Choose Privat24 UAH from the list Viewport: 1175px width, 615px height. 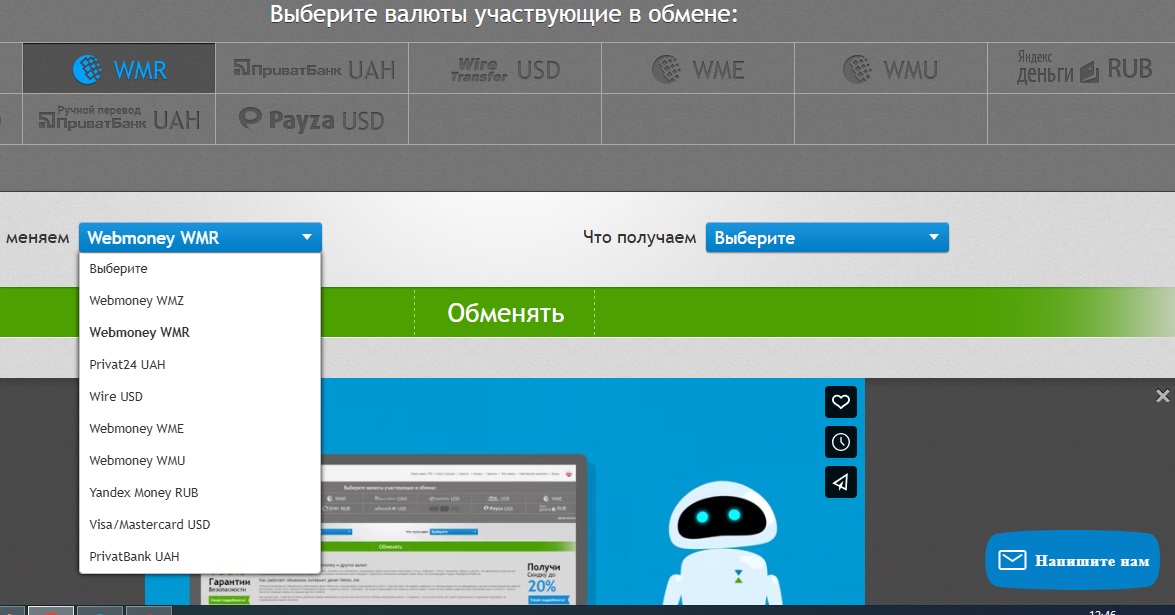click(200, 364)
